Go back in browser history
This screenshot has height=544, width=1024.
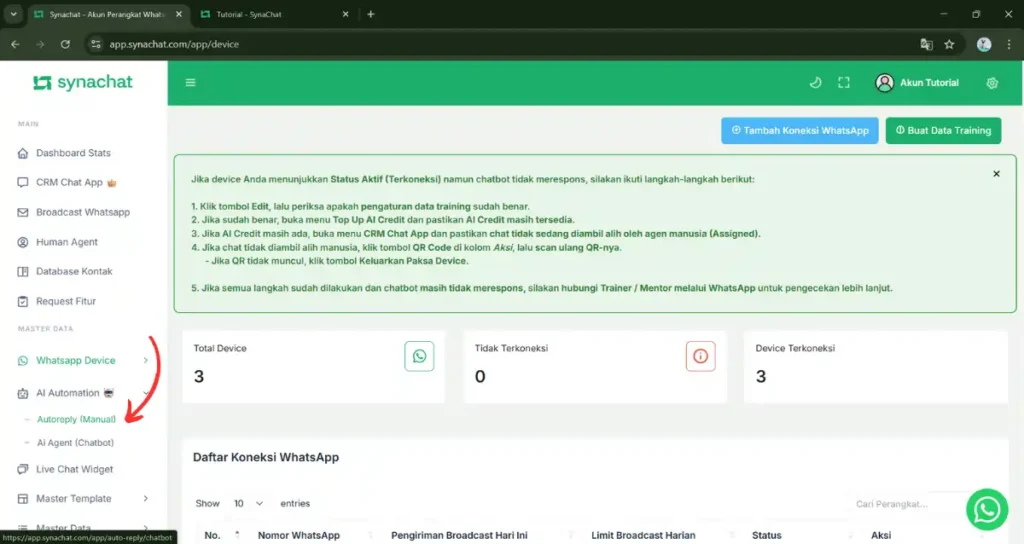point(15,44)
